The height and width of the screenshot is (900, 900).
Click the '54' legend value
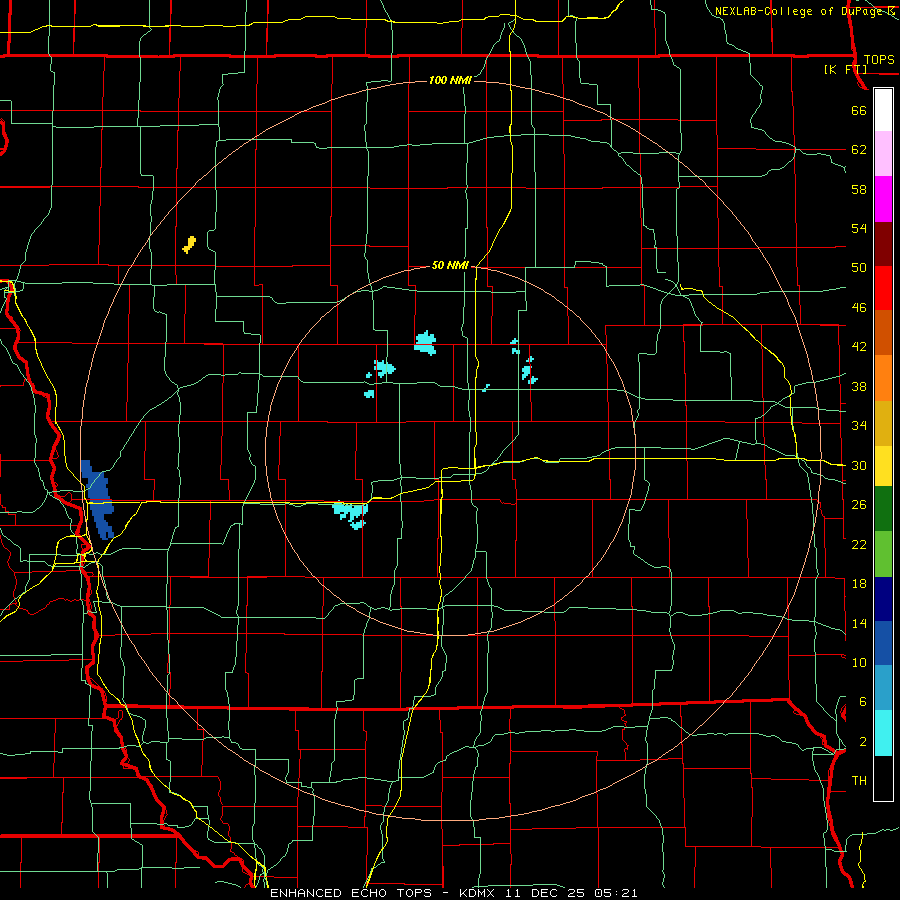tap(859, 228)
